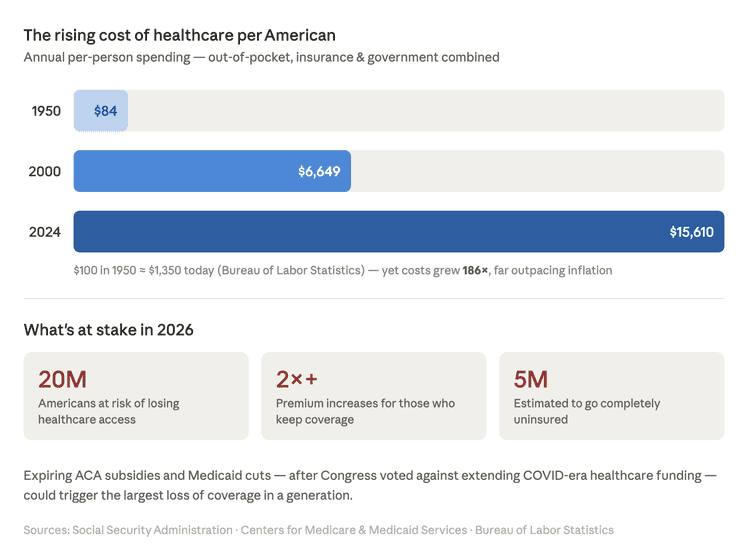This screenshot has height=556, width=750.
Task: Click the chart title about rising healthcare cost
Action: click(180, 35)
